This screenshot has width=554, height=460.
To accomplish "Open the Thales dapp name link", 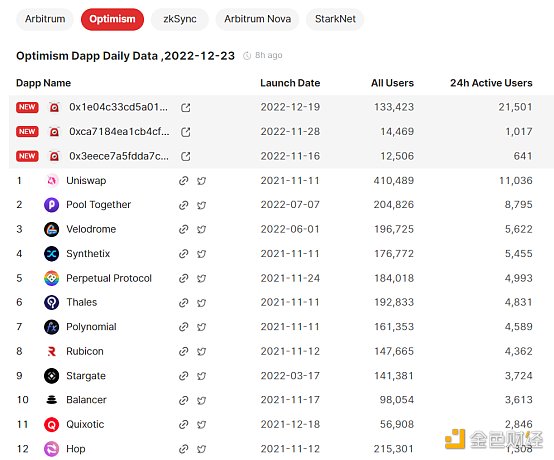I will (x=82, y=302).
